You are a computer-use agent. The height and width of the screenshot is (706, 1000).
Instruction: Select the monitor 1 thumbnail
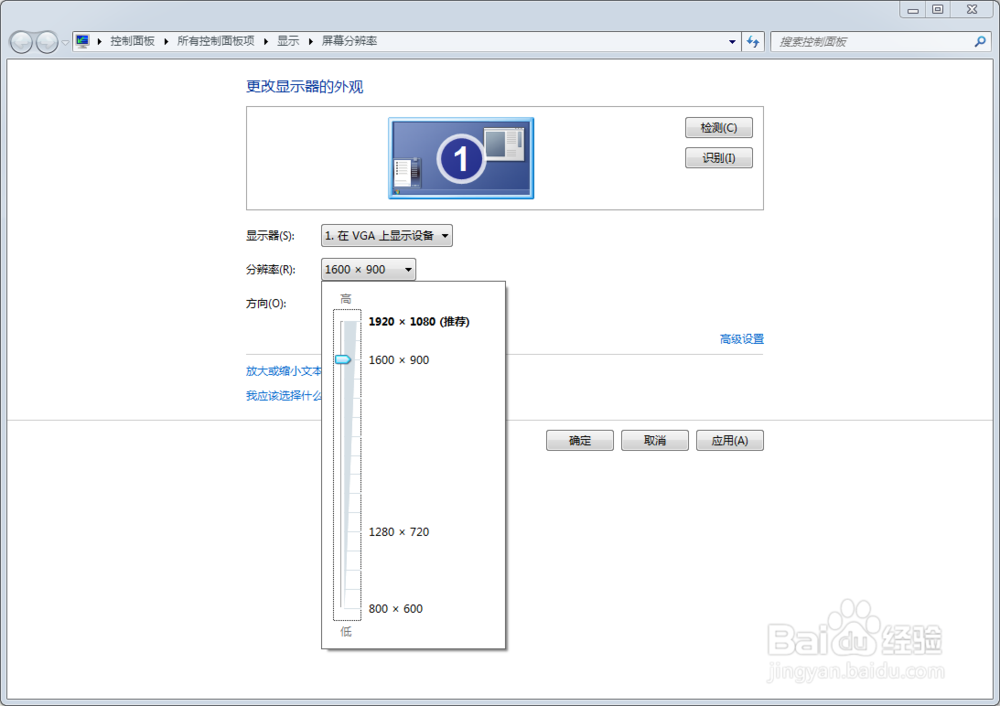point(461,158)
